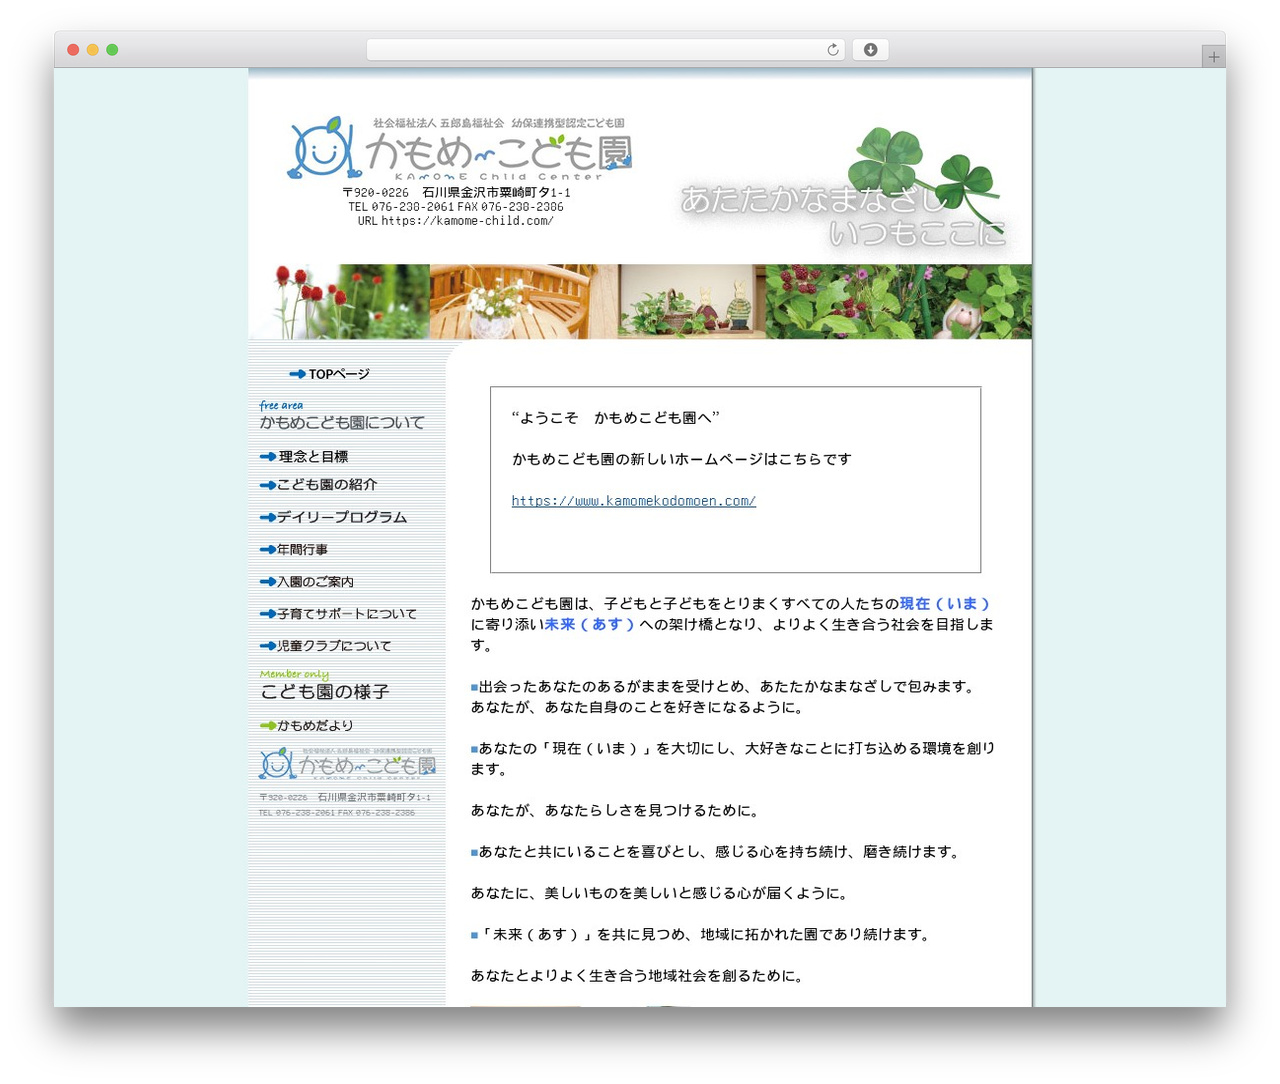1280x1084 pixels.
Task: Go to the TOPページ menu item
Action: pyautogui.click(x=330, y=374)
